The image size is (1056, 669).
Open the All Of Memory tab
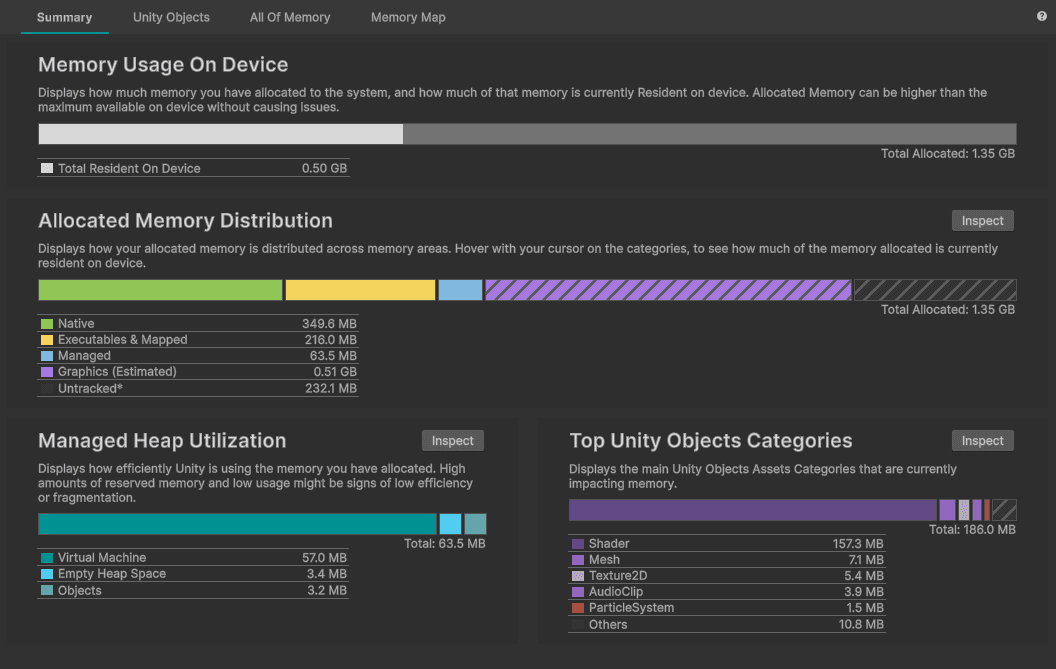290,17
